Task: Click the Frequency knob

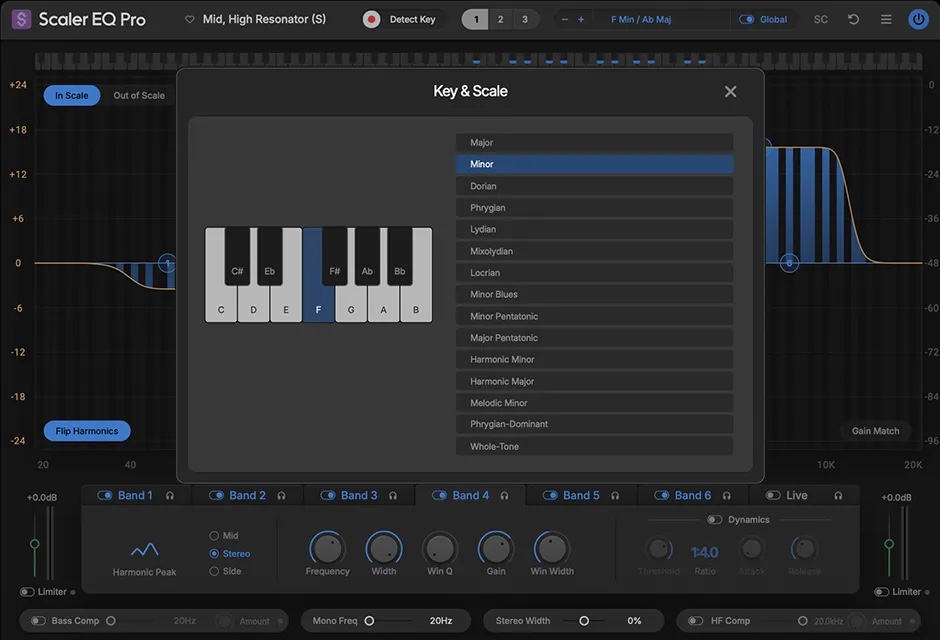Action: pos(327,548)
